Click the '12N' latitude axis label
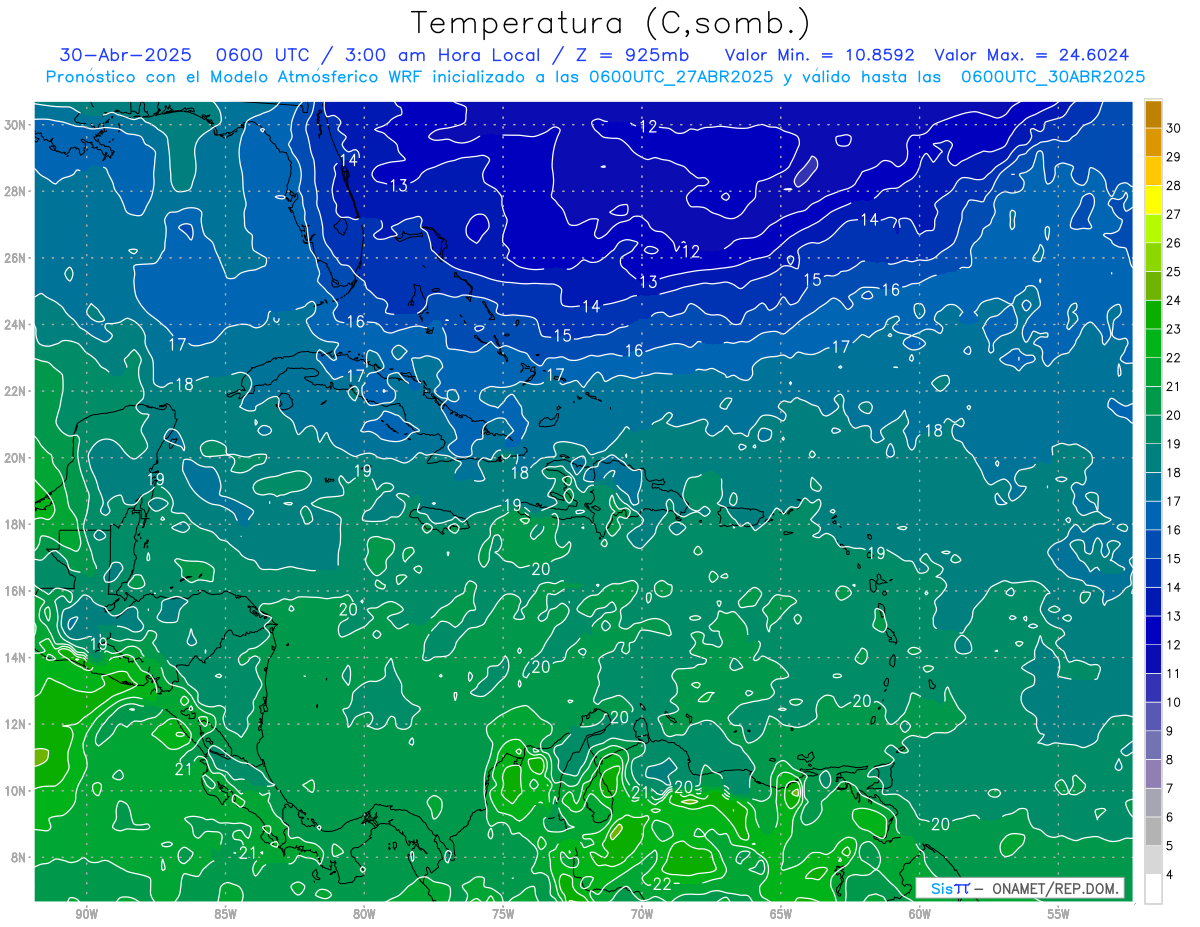The width and height of the screenshot is (1200, 927). pos(15,724)
